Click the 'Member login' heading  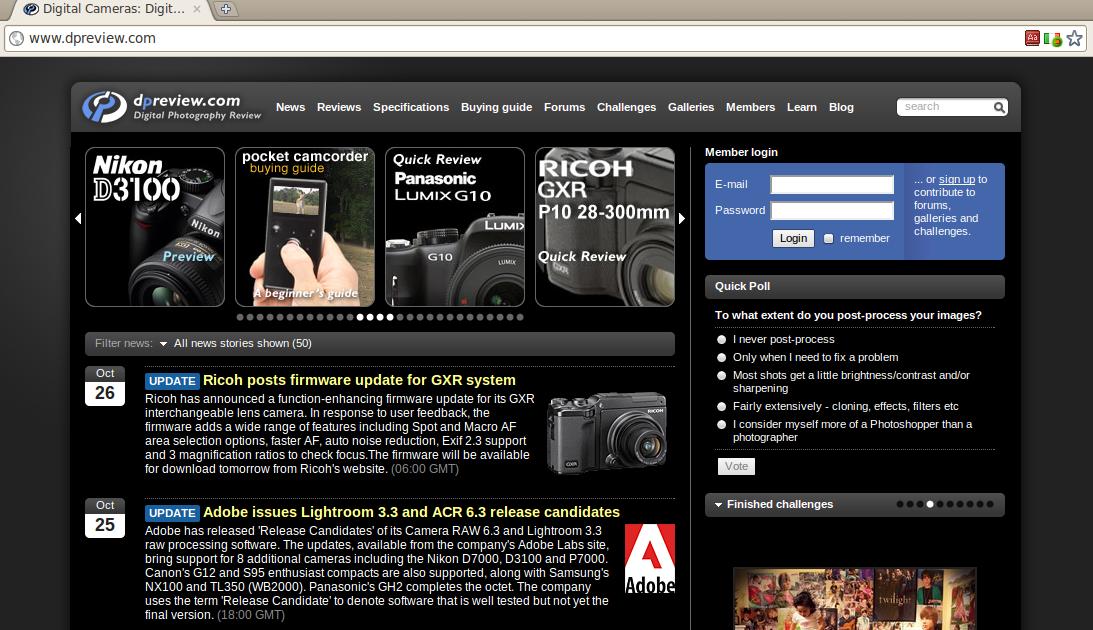point(741,153)
